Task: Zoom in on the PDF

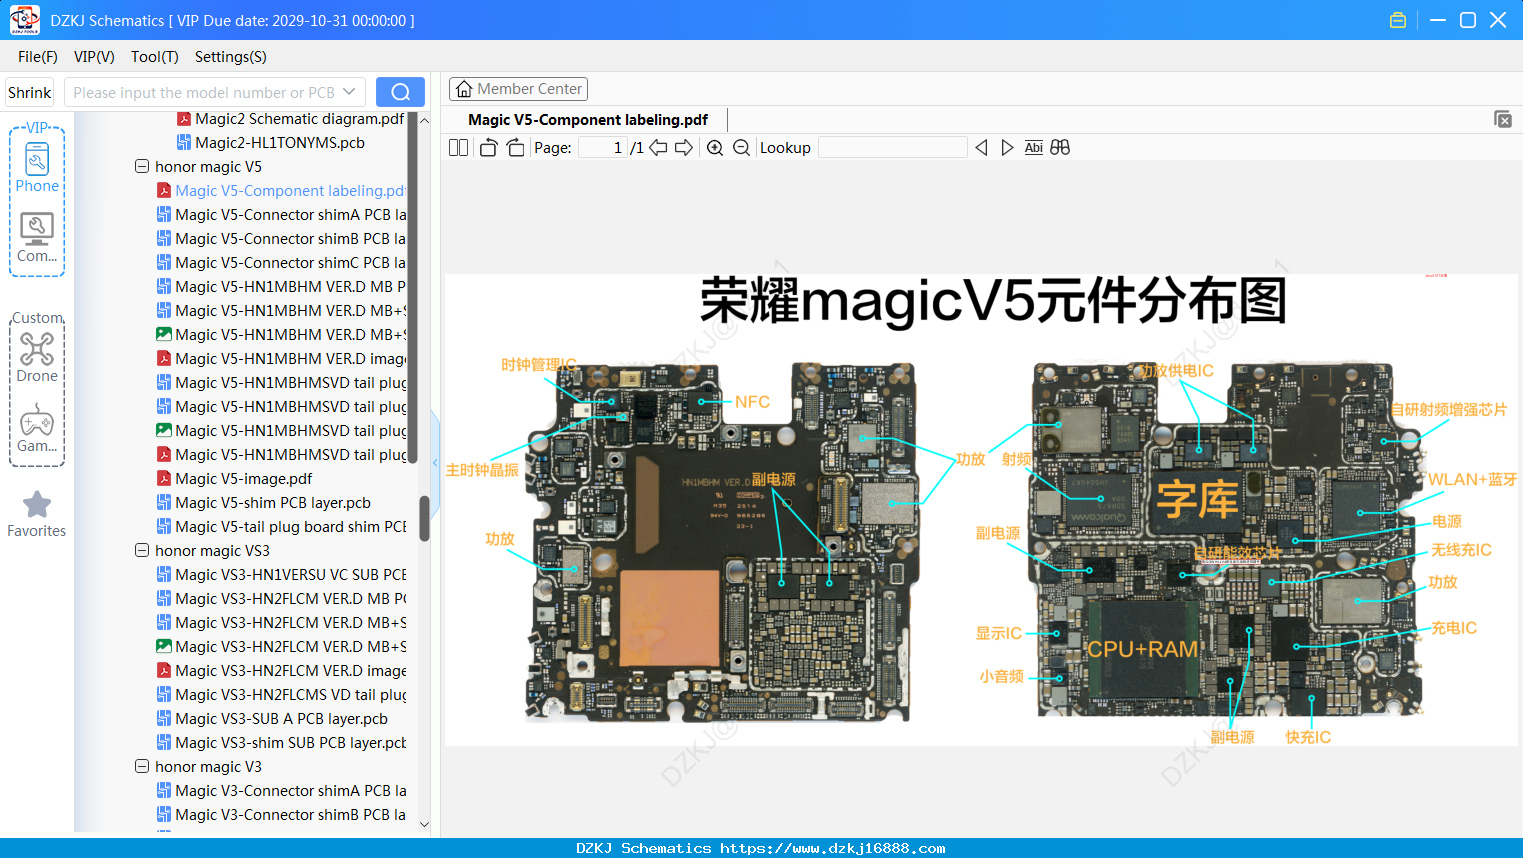Action: pyautogui.click(x=715, y=148)
